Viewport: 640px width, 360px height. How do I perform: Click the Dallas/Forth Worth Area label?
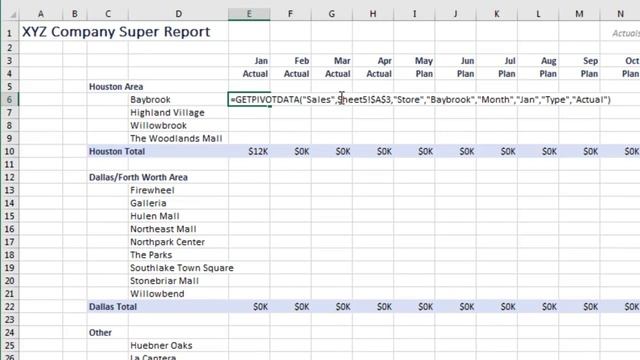(x=138, y=177)
